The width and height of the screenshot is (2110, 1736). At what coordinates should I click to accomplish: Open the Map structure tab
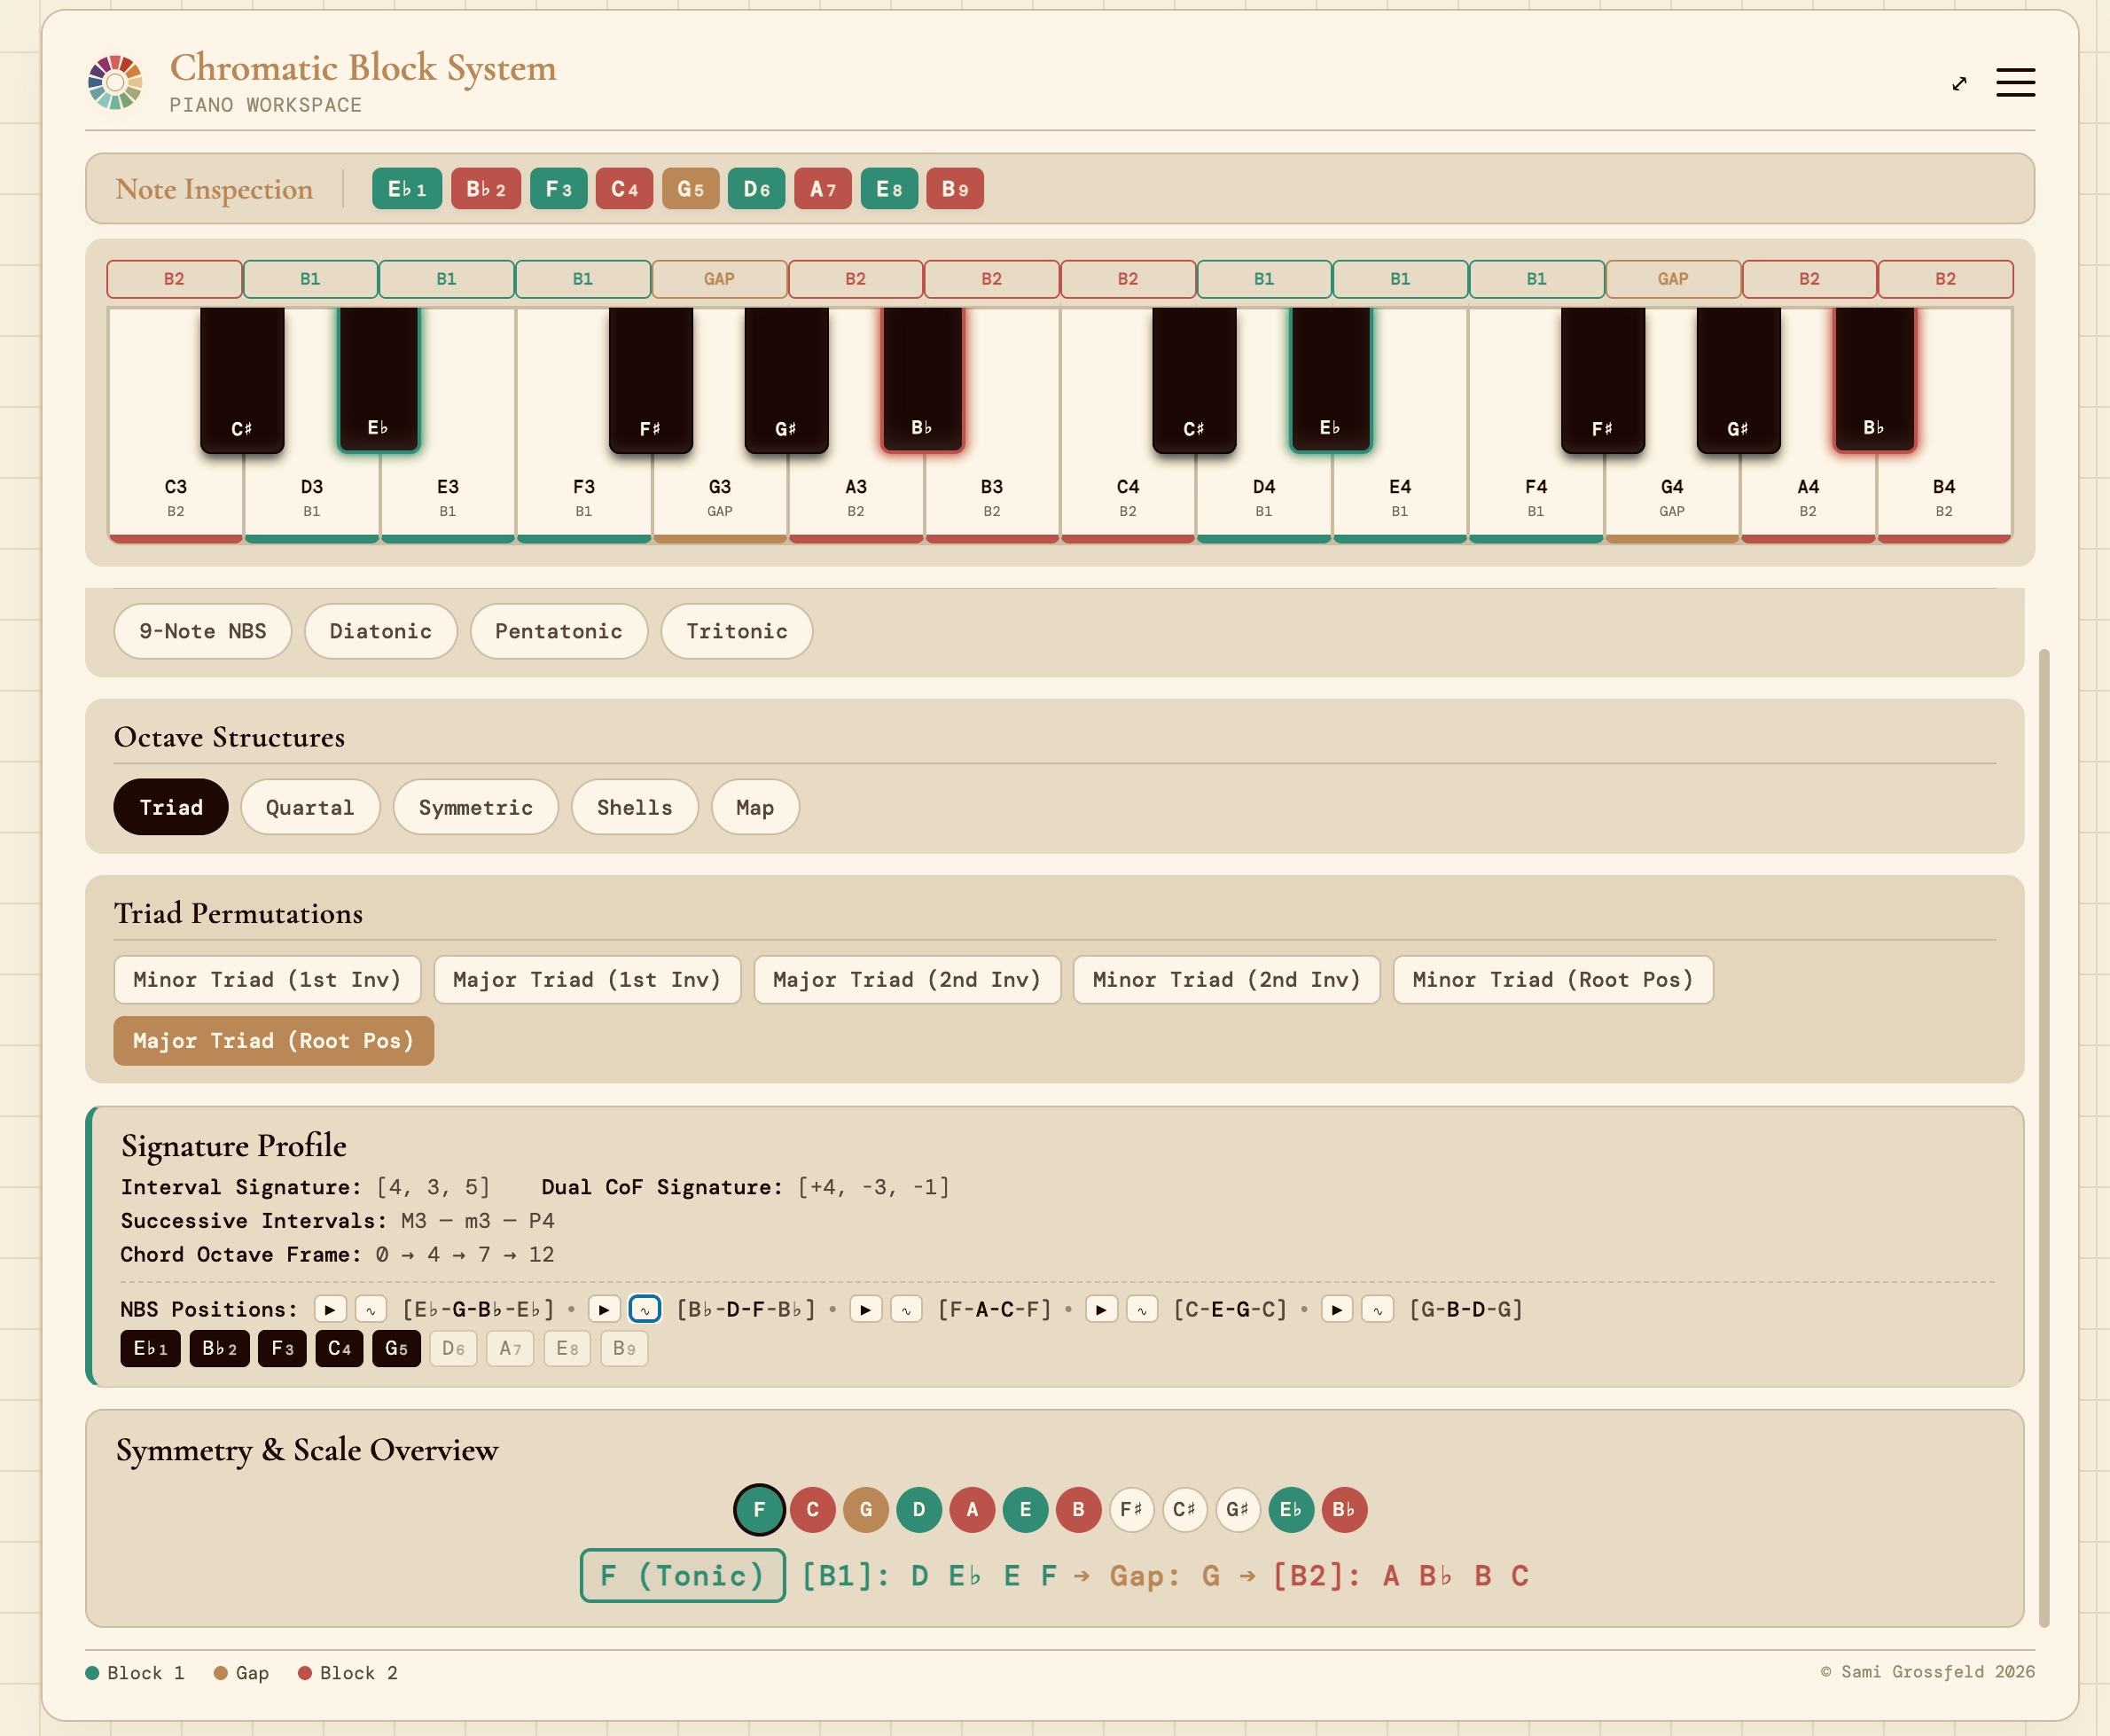tap(755, 807)
